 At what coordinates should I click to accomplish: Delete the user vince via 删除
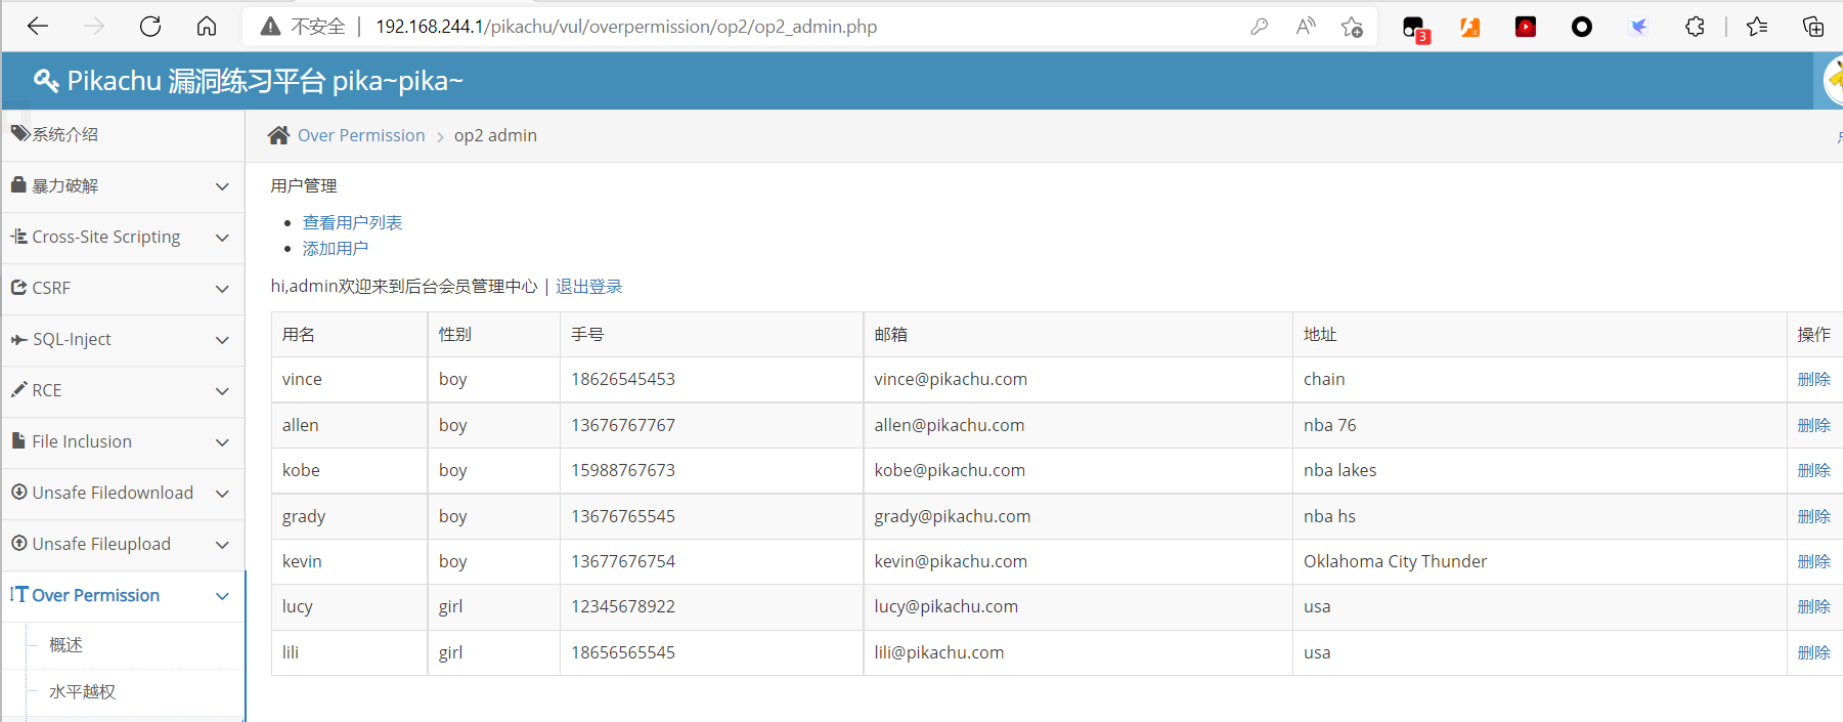coord(1813,380)
